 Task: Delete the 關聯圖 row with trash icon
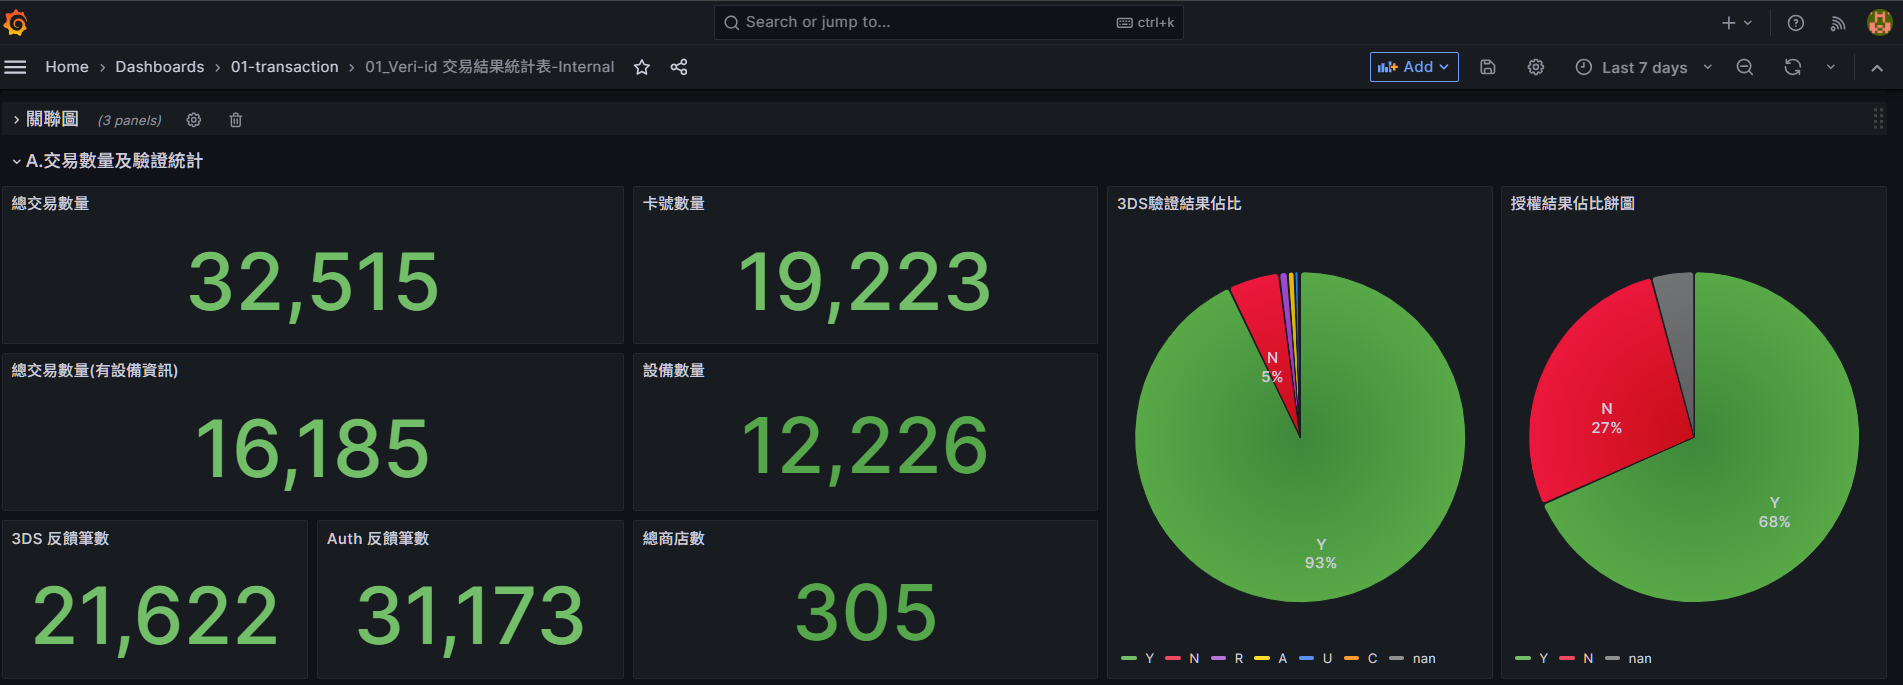[x=236, y=120]
